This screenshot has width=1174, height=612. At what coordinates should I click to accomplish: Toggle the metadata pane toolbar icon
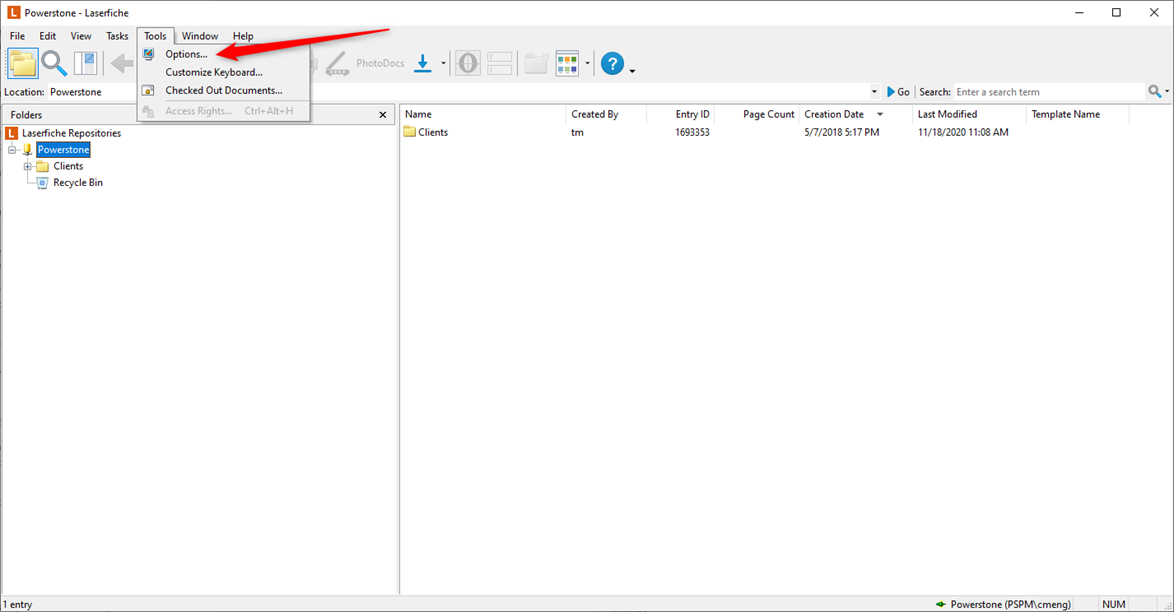85,64
